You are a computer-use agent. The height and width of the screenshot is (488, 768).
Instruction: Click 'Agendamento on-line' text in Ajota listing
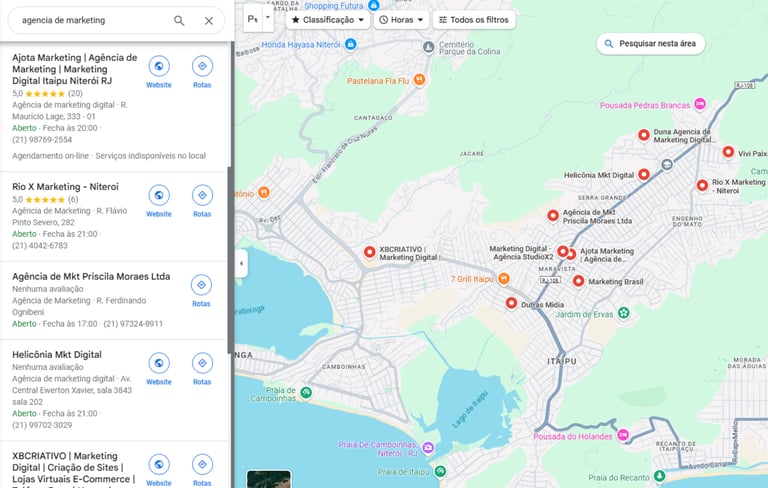[x=50, y=156]
